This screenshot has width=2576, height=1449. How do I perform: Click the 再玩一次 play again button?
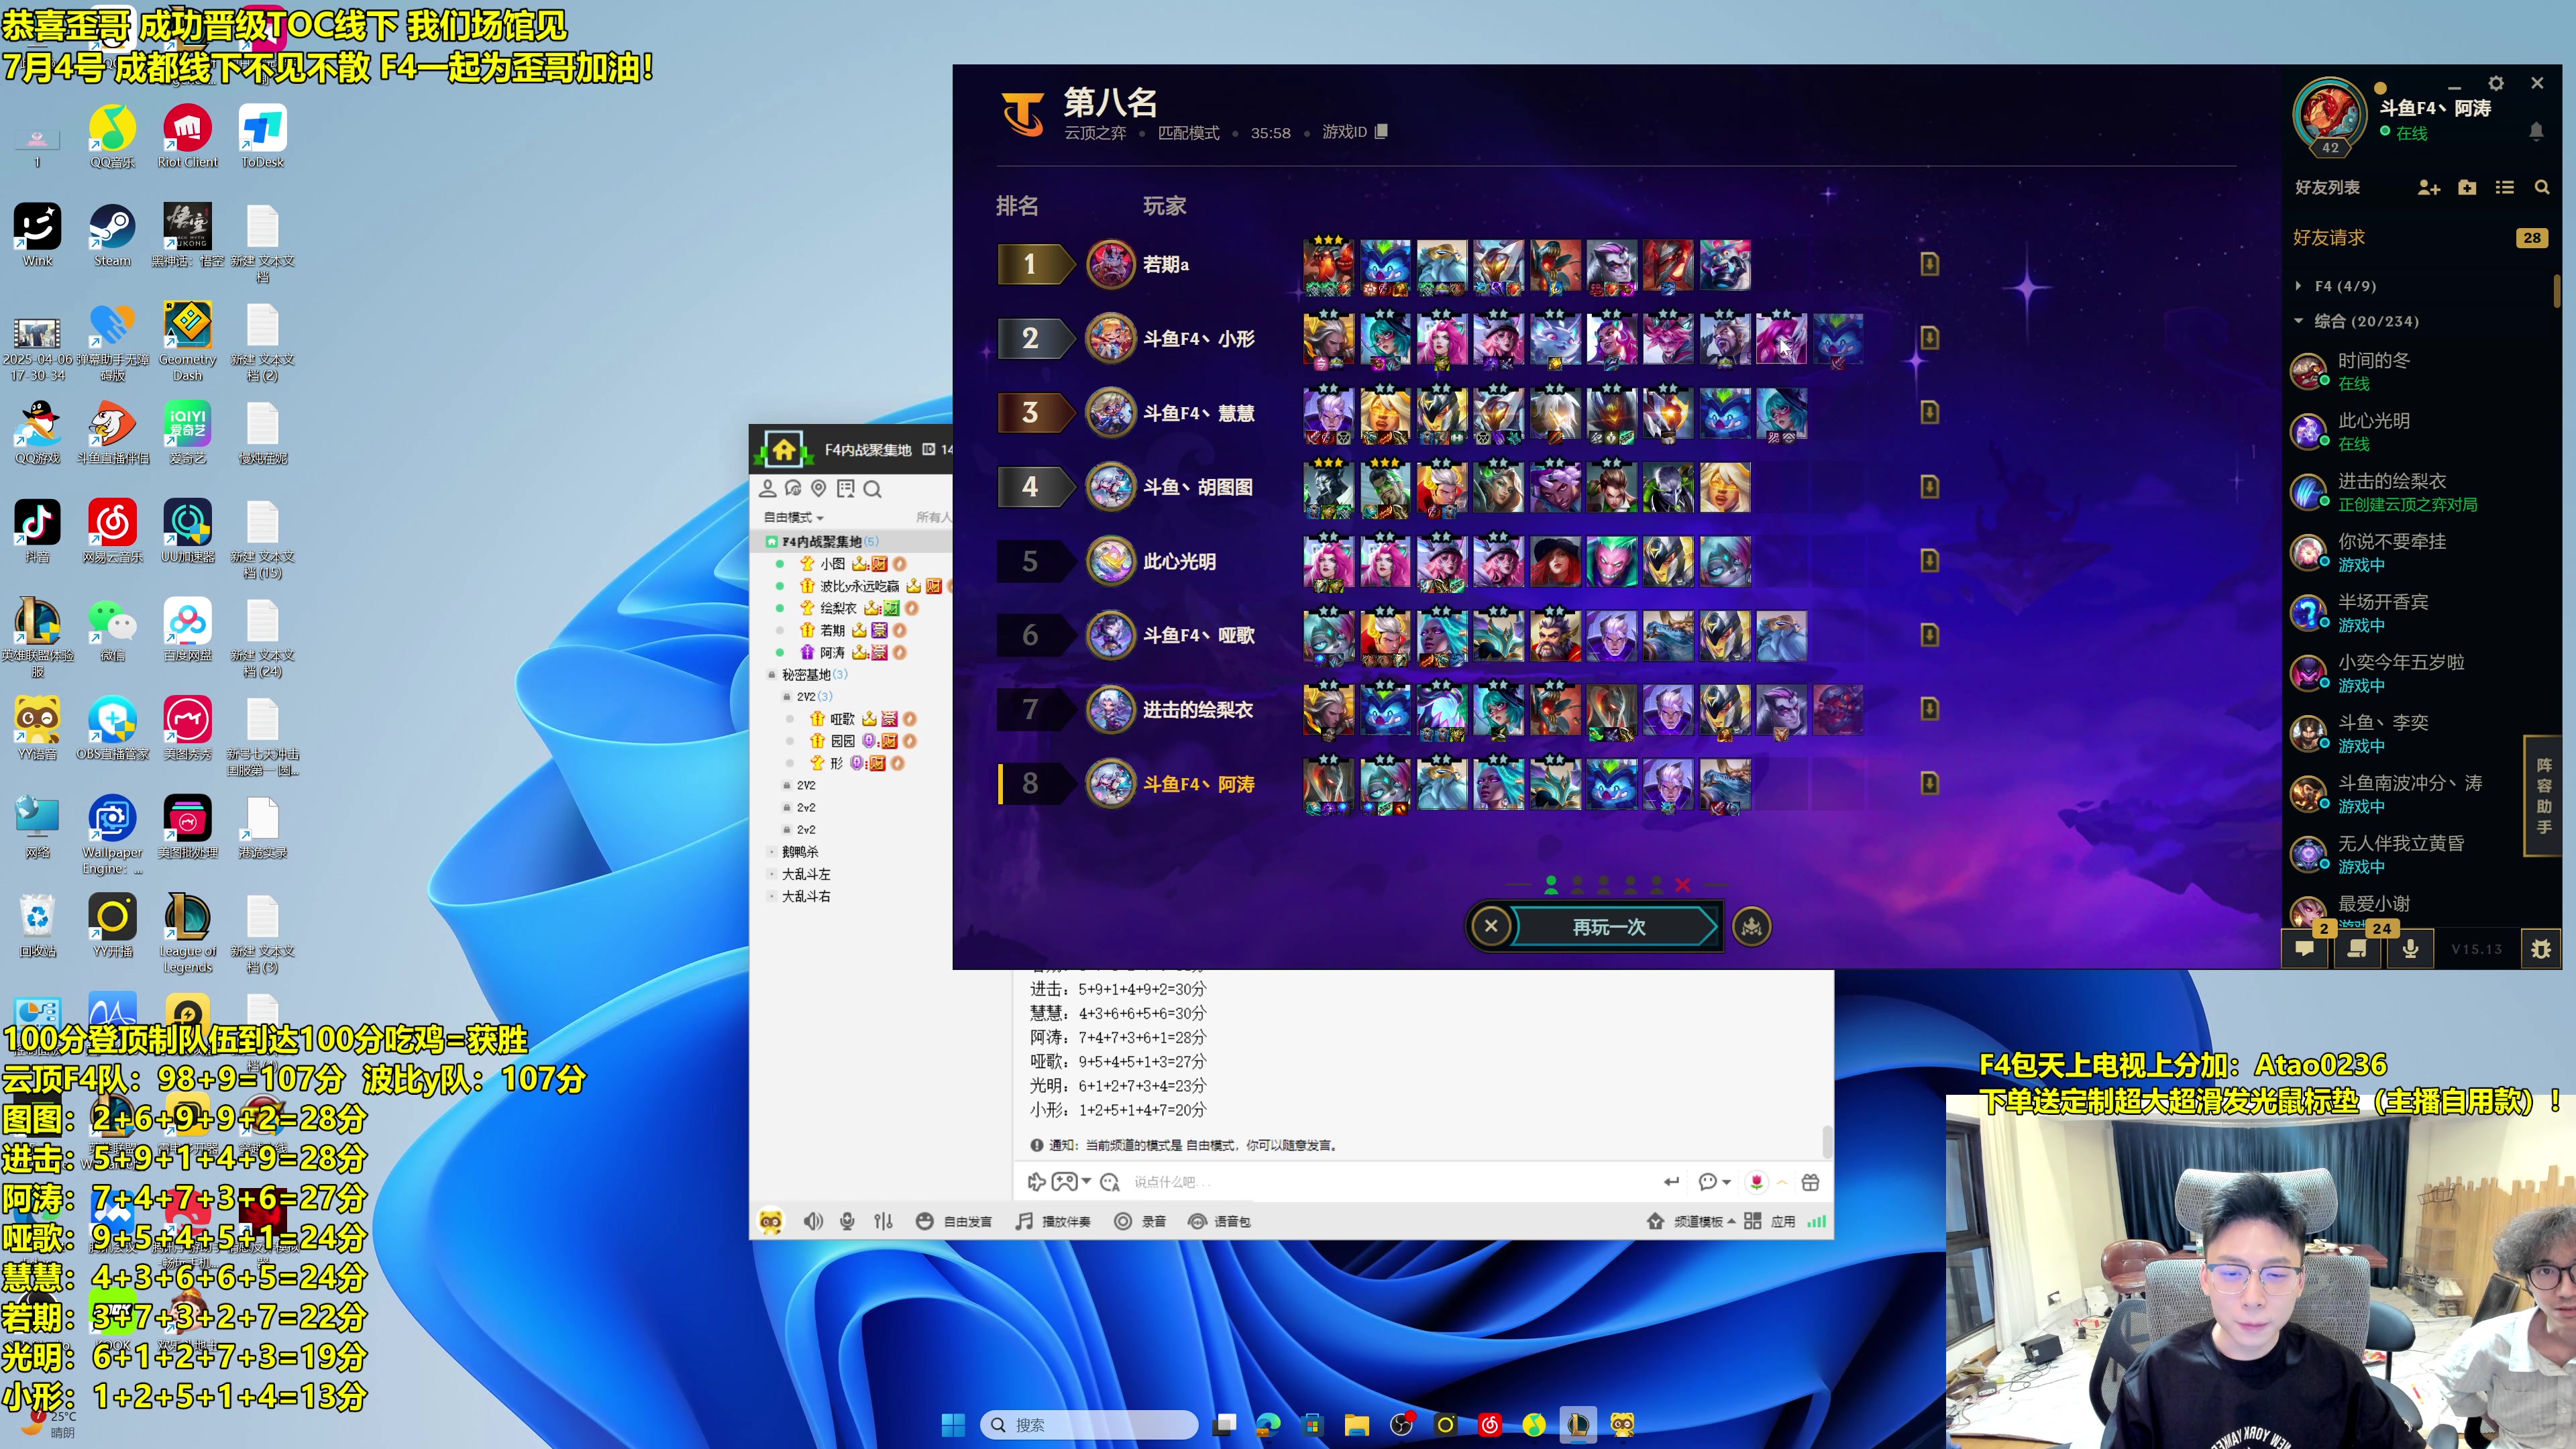(x=1610, y=926)
